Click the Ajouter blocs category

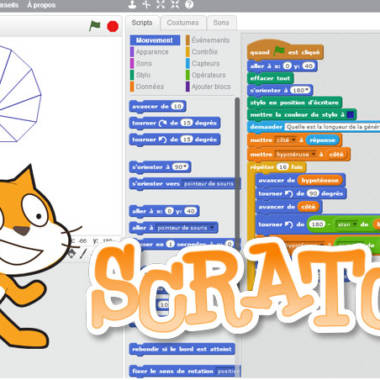pos(211,87)
